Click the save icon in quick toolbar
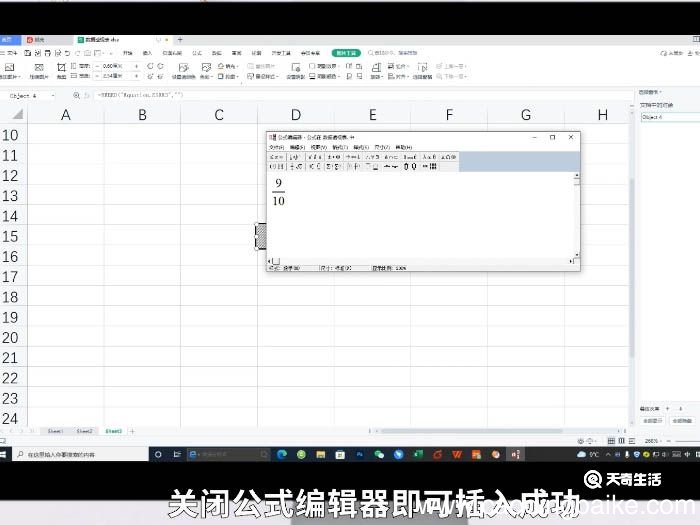This screenshot has height=525, width=700. (27, 53)
